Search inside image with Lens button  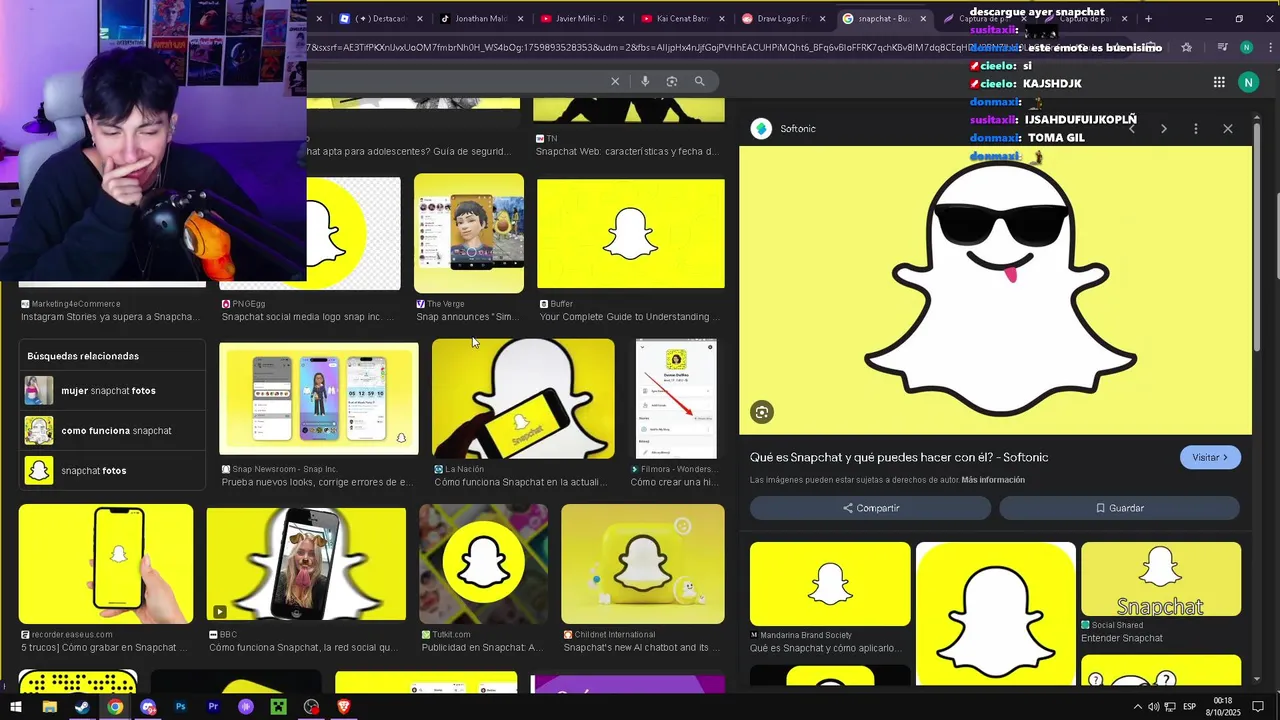click(x=762, y=412)
